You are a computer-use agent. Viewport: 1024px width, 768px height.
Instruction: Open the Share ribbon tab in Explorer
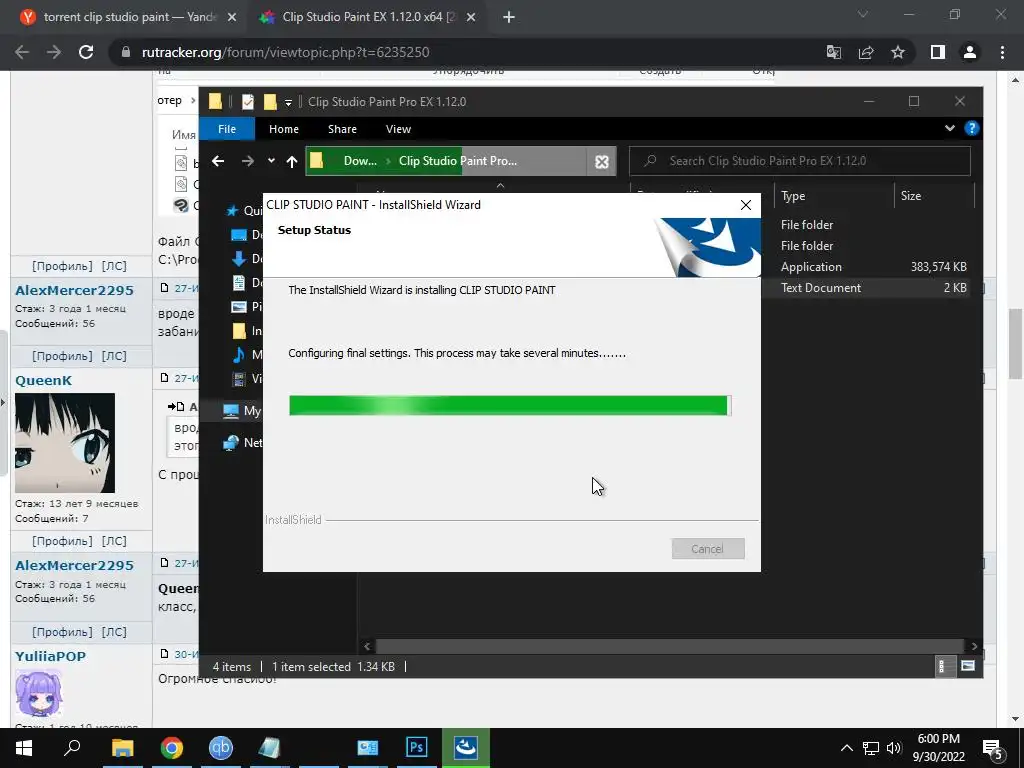(x=342, y=129)
